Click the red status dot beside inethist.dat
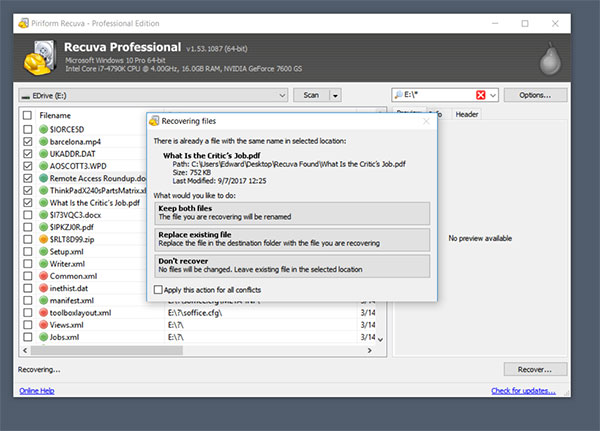The image size is (600, 431). [x=42, y=288]
